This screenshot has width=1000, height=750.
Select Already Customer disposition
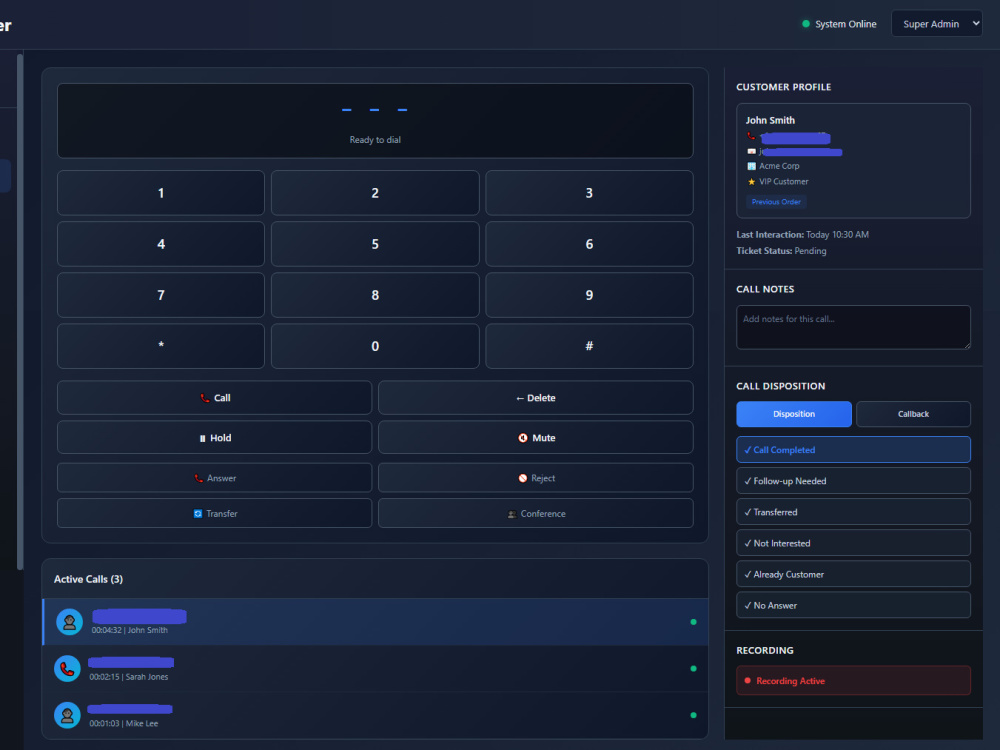[x=853, y=575]
